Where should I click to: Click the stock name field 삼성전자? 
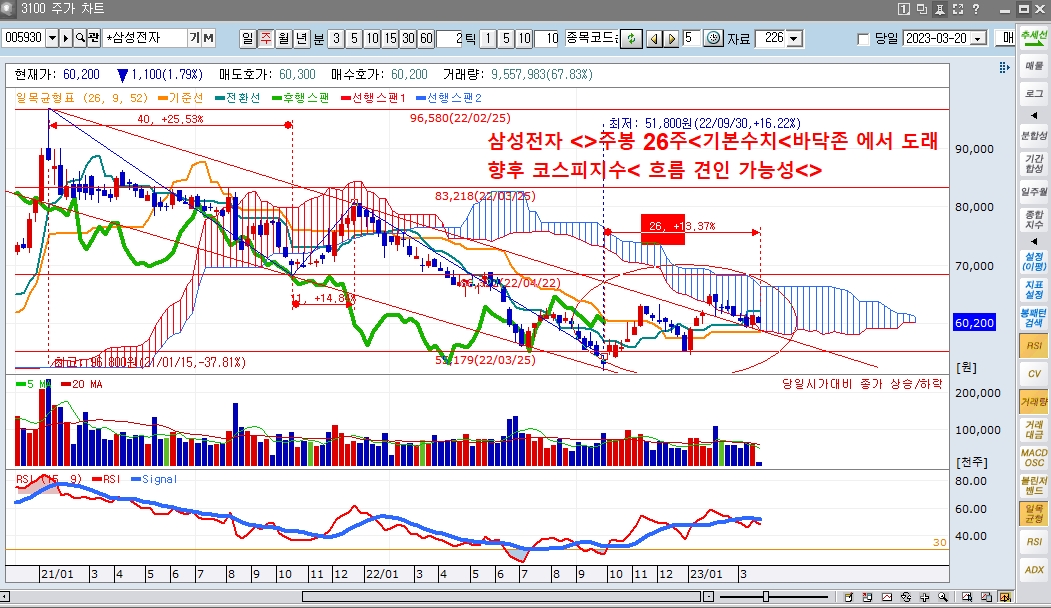click(144, 38)
